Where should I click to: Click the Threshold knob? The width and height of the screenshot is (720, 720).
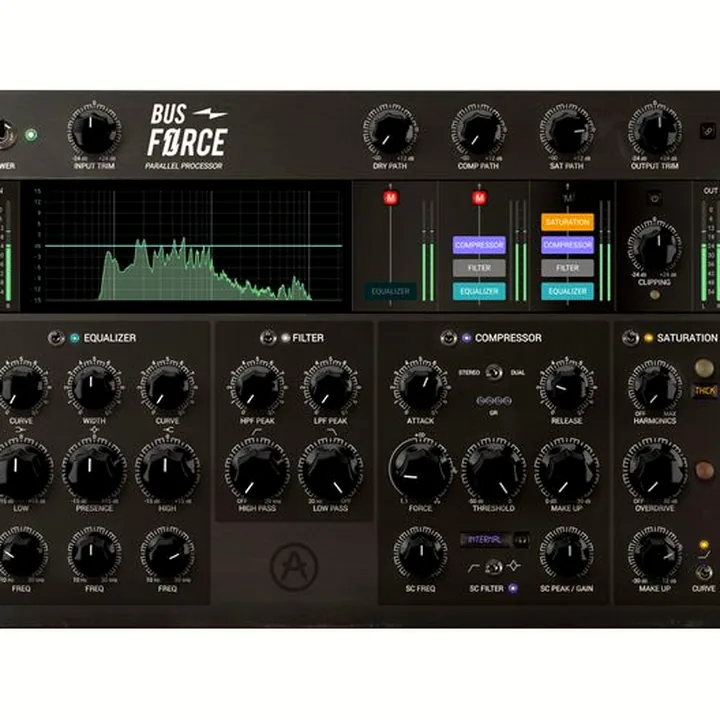494,471
